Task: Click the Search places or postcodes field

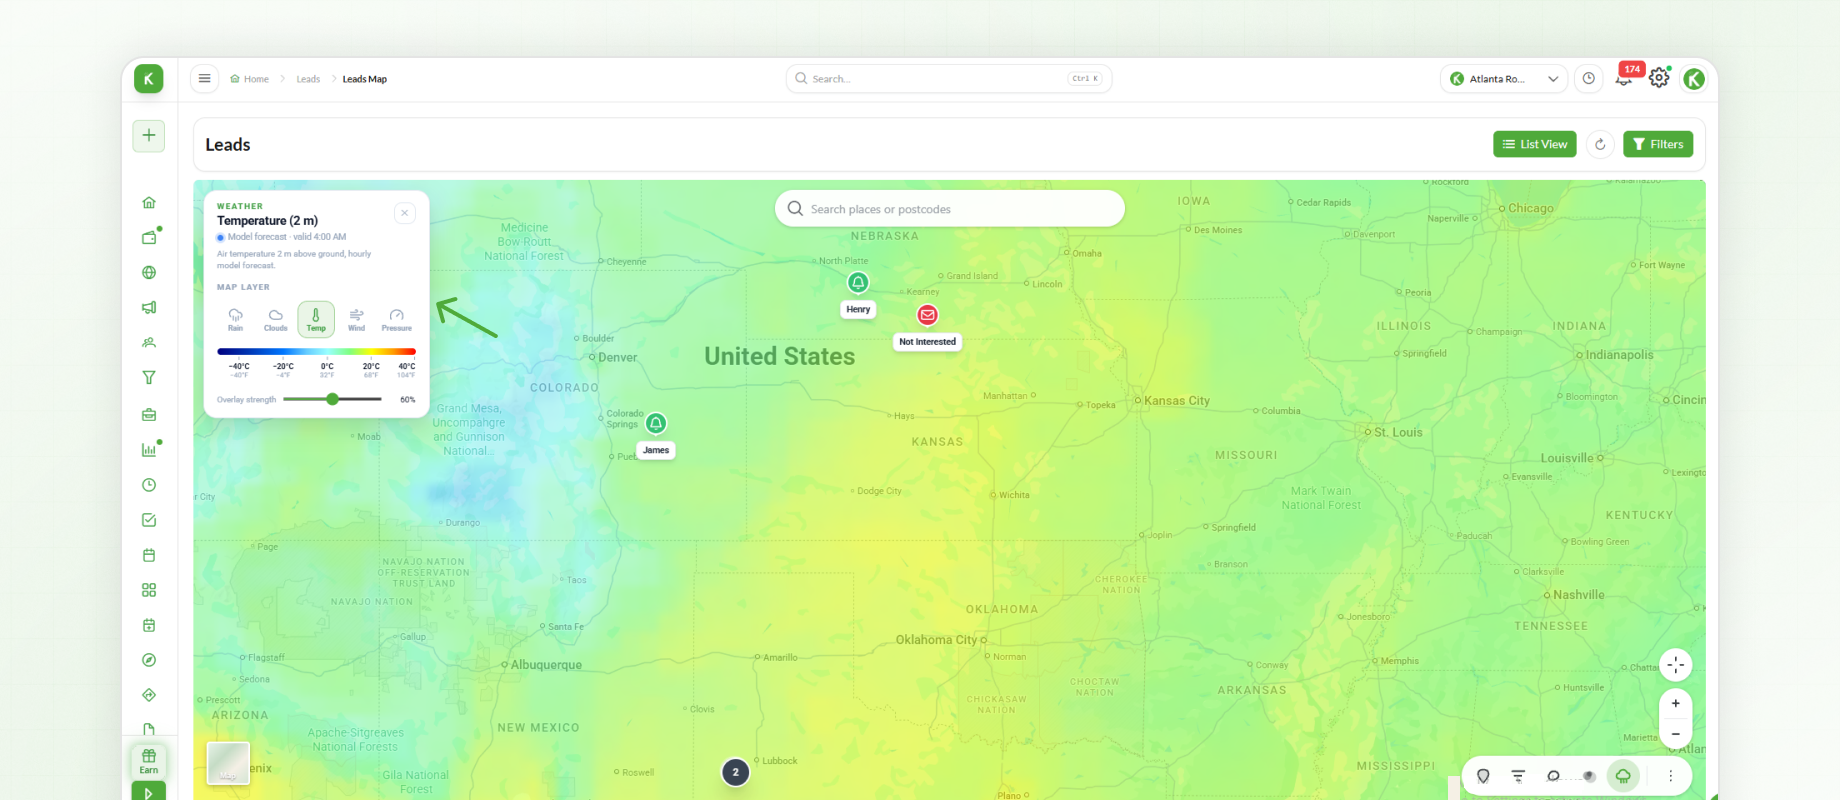Action: pos(950,209)
